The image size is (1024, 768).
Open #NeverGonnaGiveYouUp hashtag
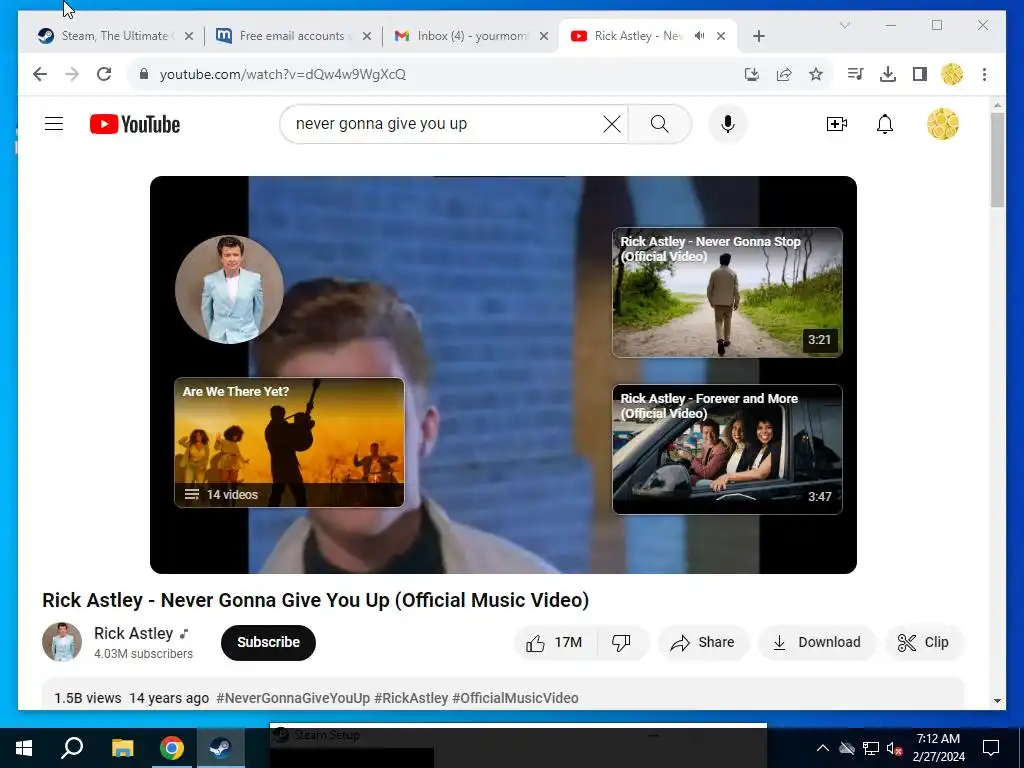pyautogui.click(x=293, y=697)
